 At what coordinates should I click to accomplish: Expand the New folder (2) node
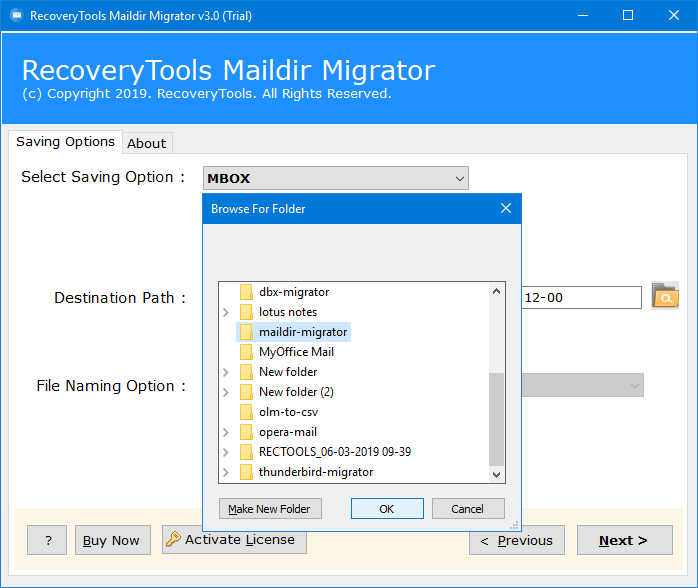[226, 392]
